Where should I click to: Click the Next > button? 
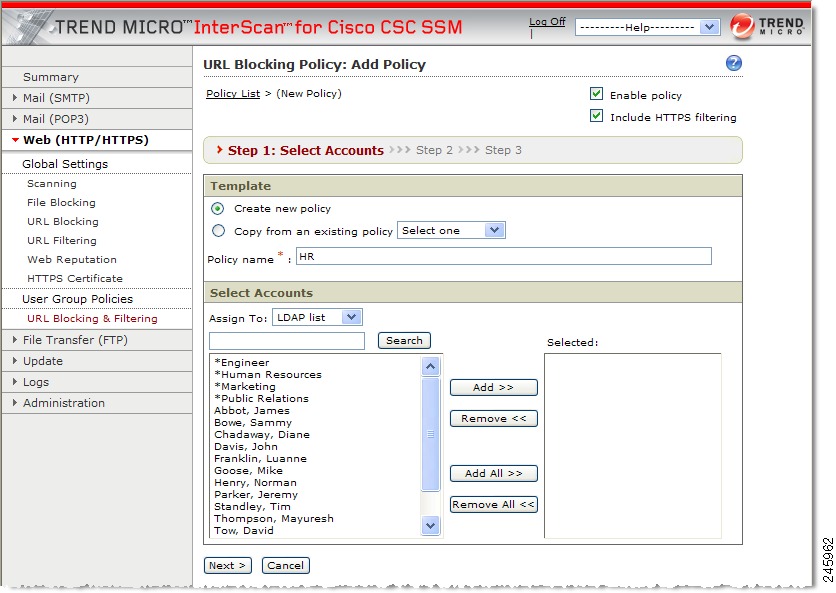point(228,565)
